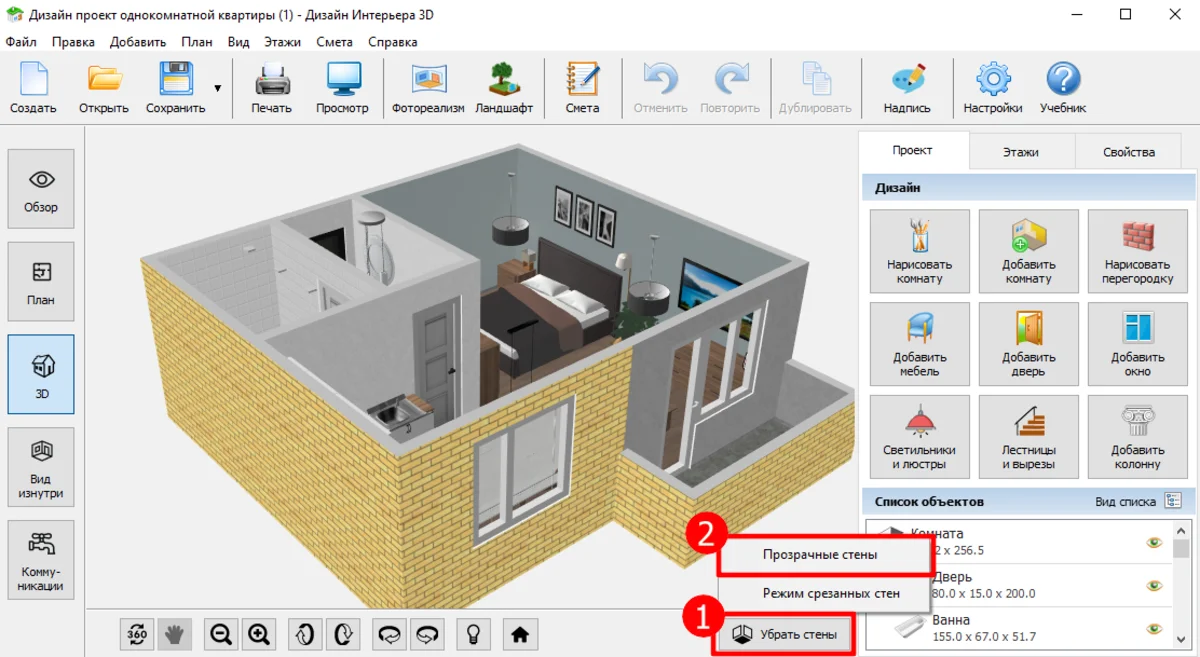
Task: Hide the Комната object using eye icon
Action: [x=1154, y=542]
